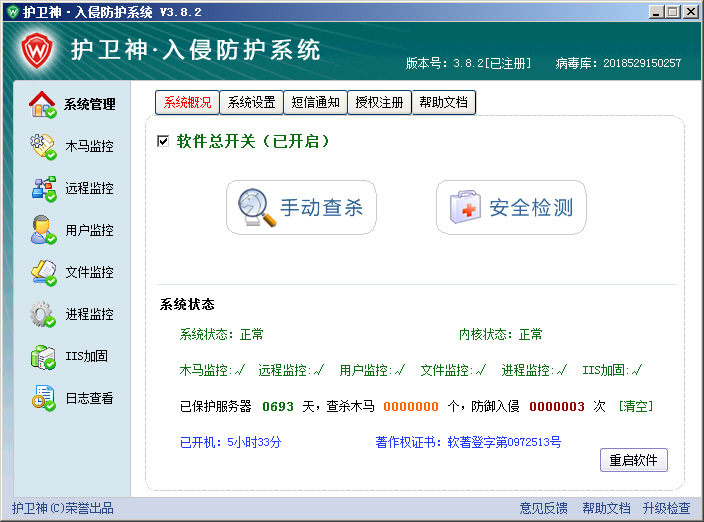The height and width of the screenshot is (522, 704).
Task: Open 日志查看 log viewer icon
Action: [x=43, y=398]
